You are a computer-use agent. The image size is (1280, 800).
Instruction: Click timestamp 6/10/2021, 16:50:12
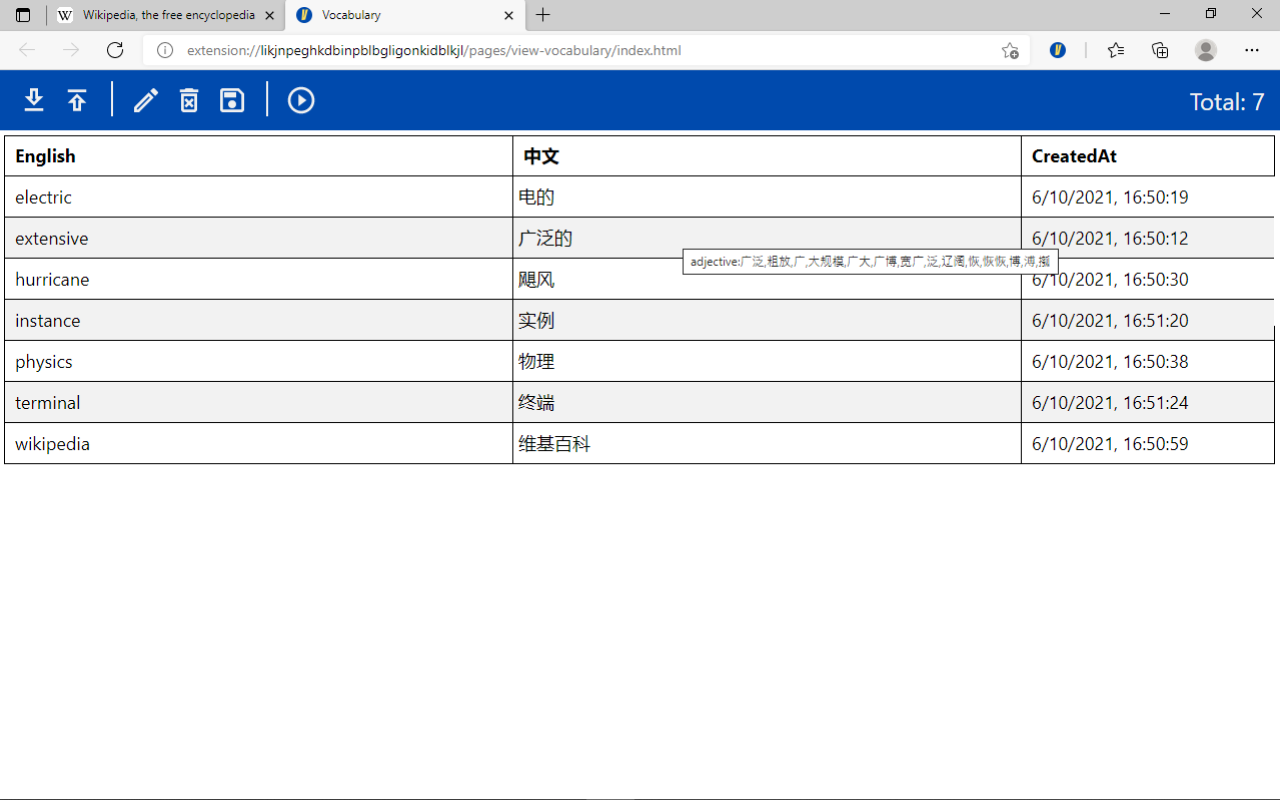point(1110,238)
